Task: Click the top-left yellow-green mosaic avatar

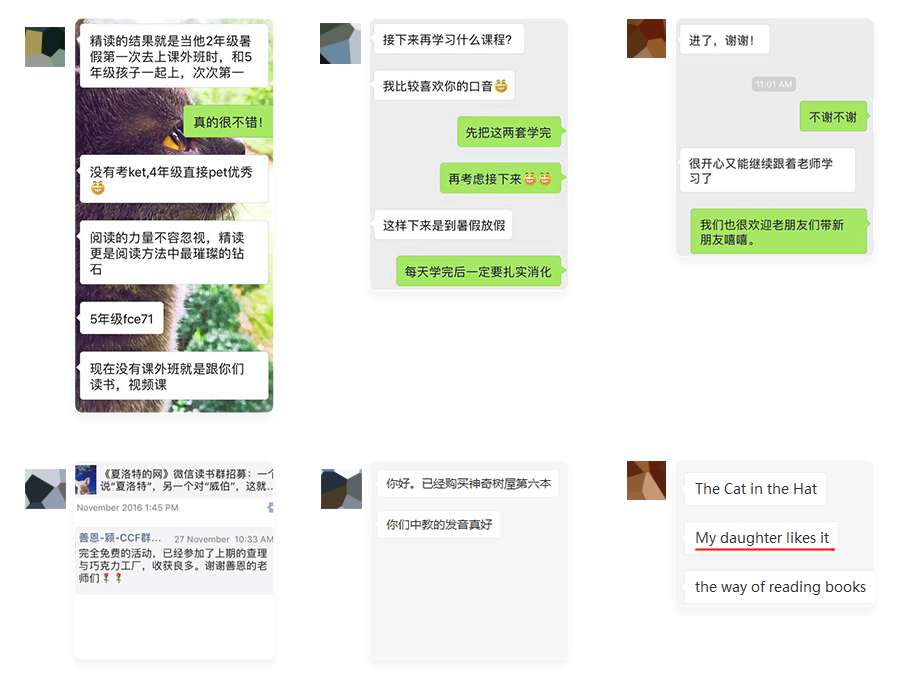Action: pyautogui.click(x=45, y=47)
